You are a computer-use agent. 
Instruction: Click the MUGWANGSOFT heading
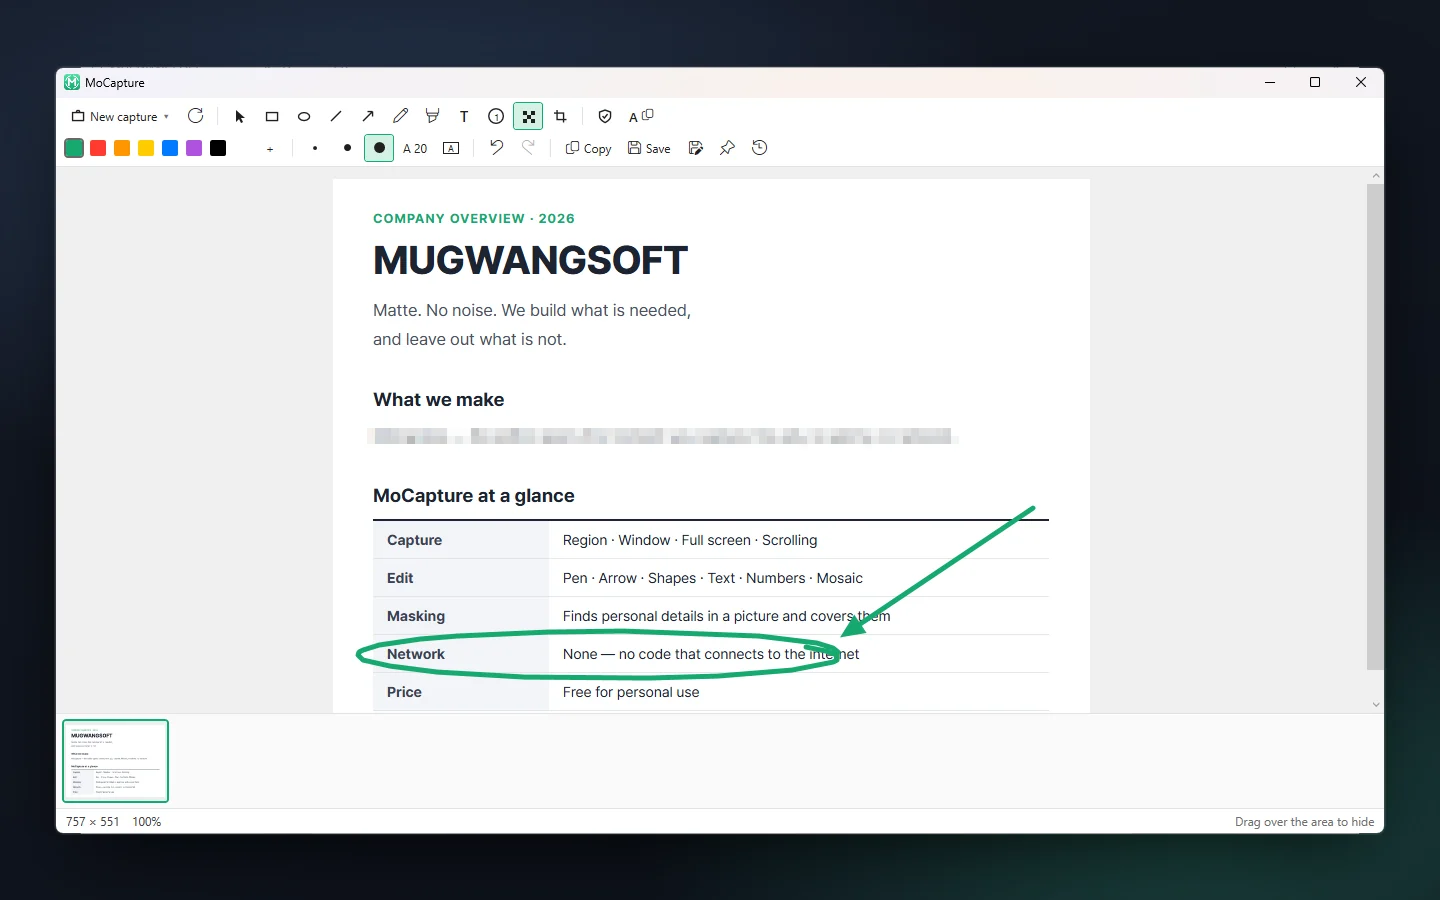click(x=530, y=261)
